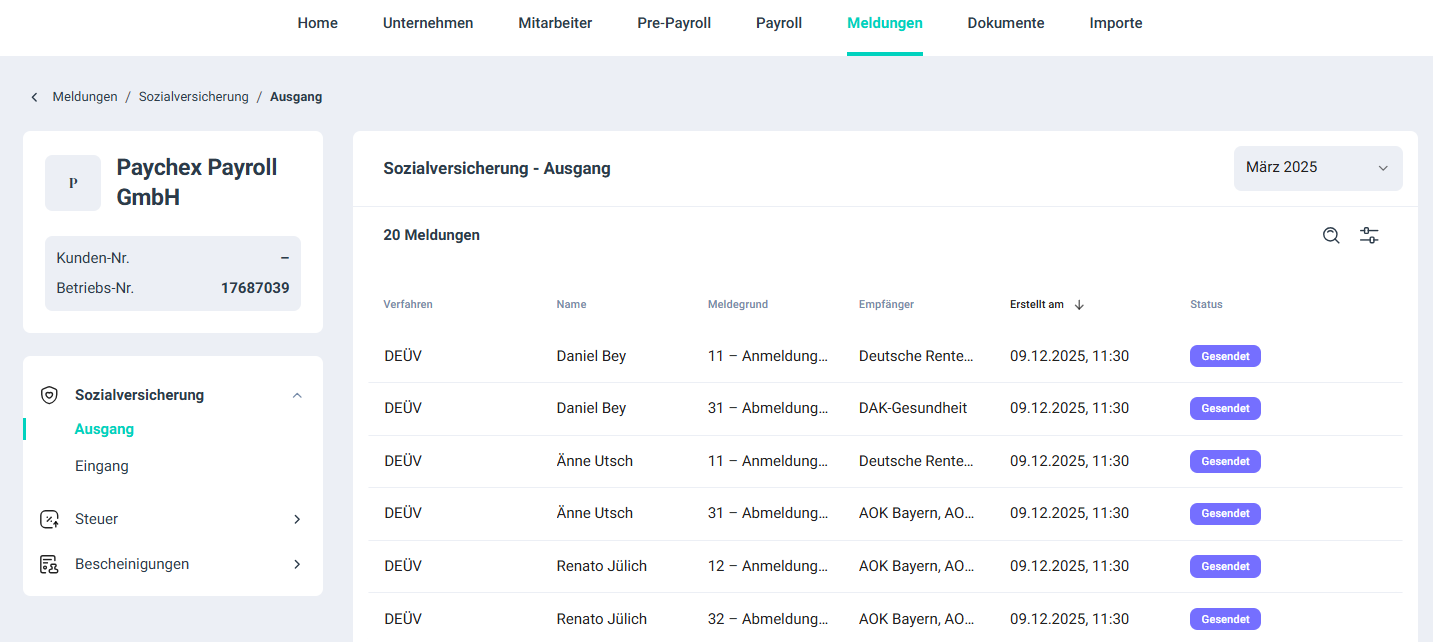Sort by the Name column header
Screen dimensions: 1433x642
coord(572,305)
